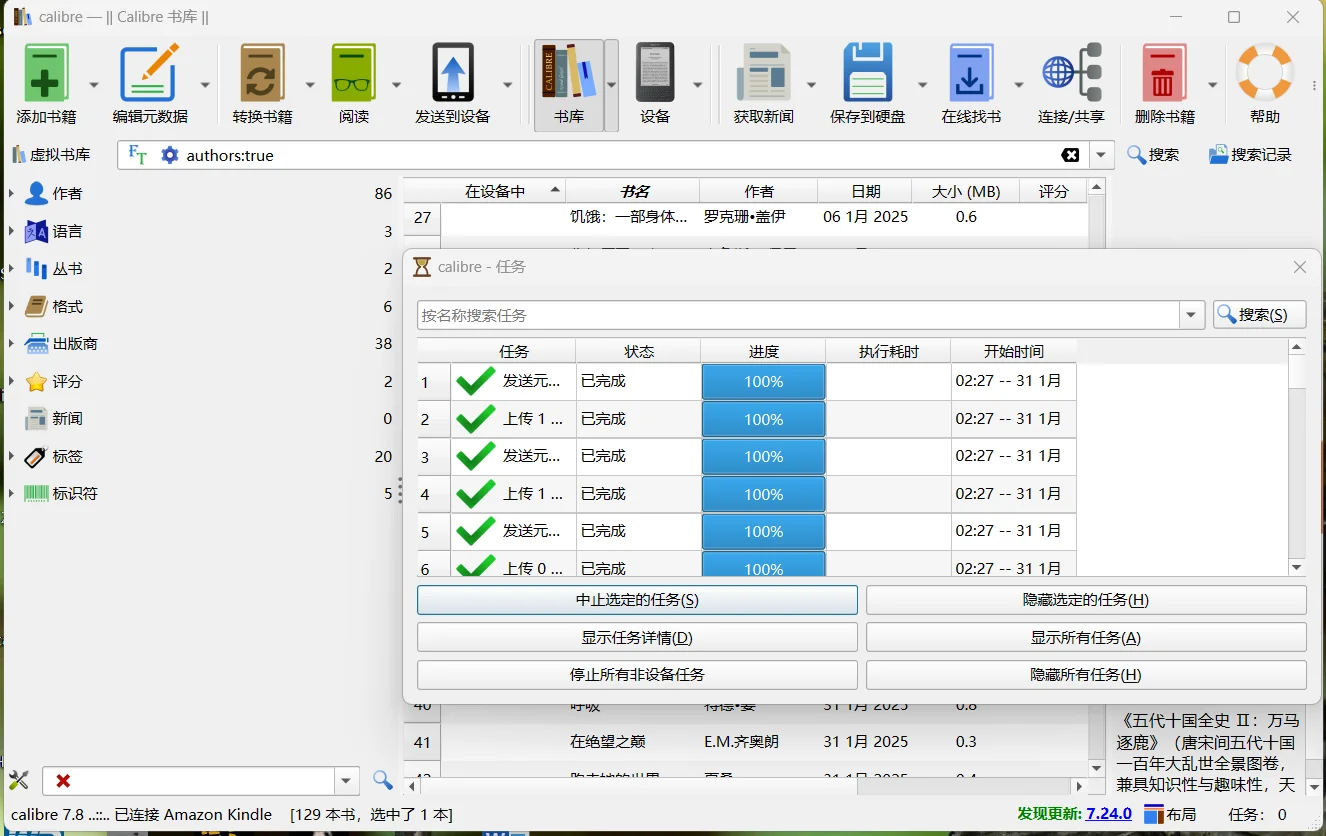Click the 100% progress bar in job row 1

[764, 381]
